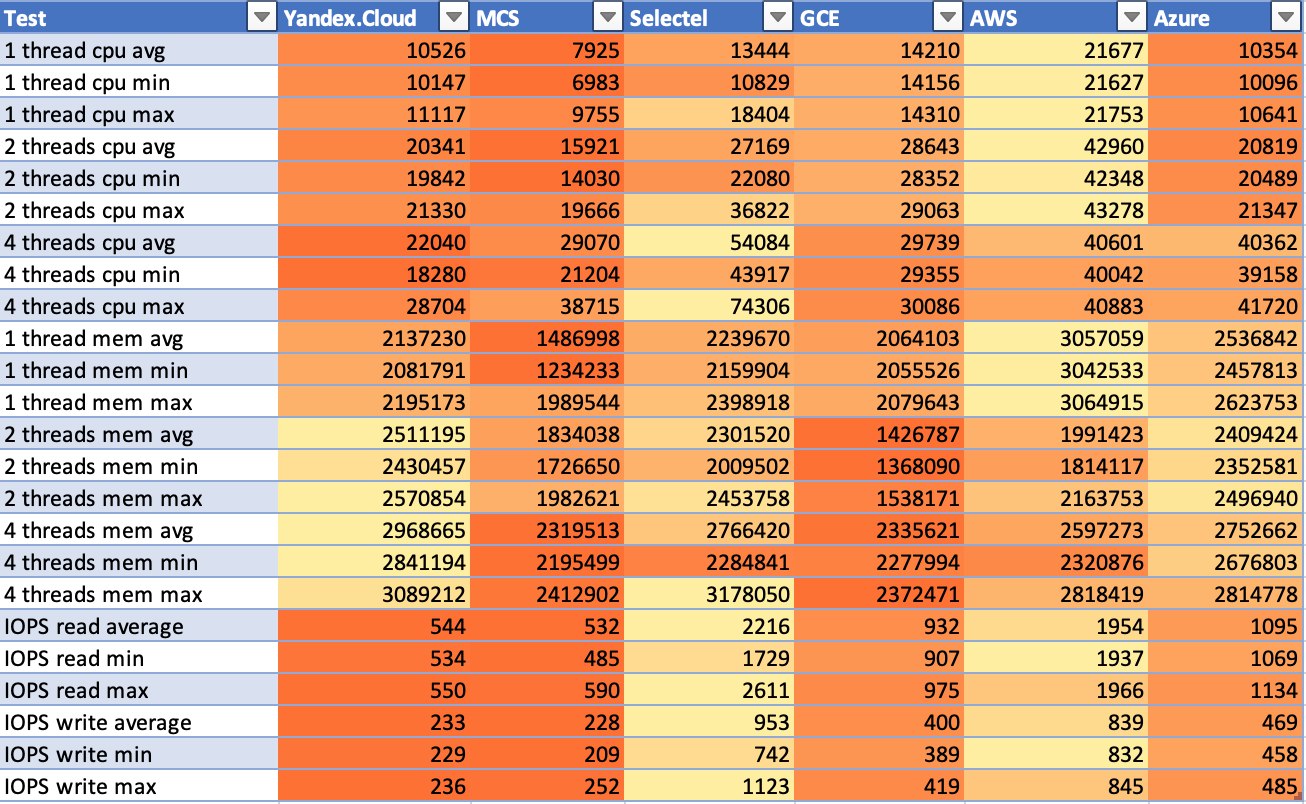Open the MCS column filter dropdown
The width and height of the screenshot is (1306, 804).
coord(607,18)
